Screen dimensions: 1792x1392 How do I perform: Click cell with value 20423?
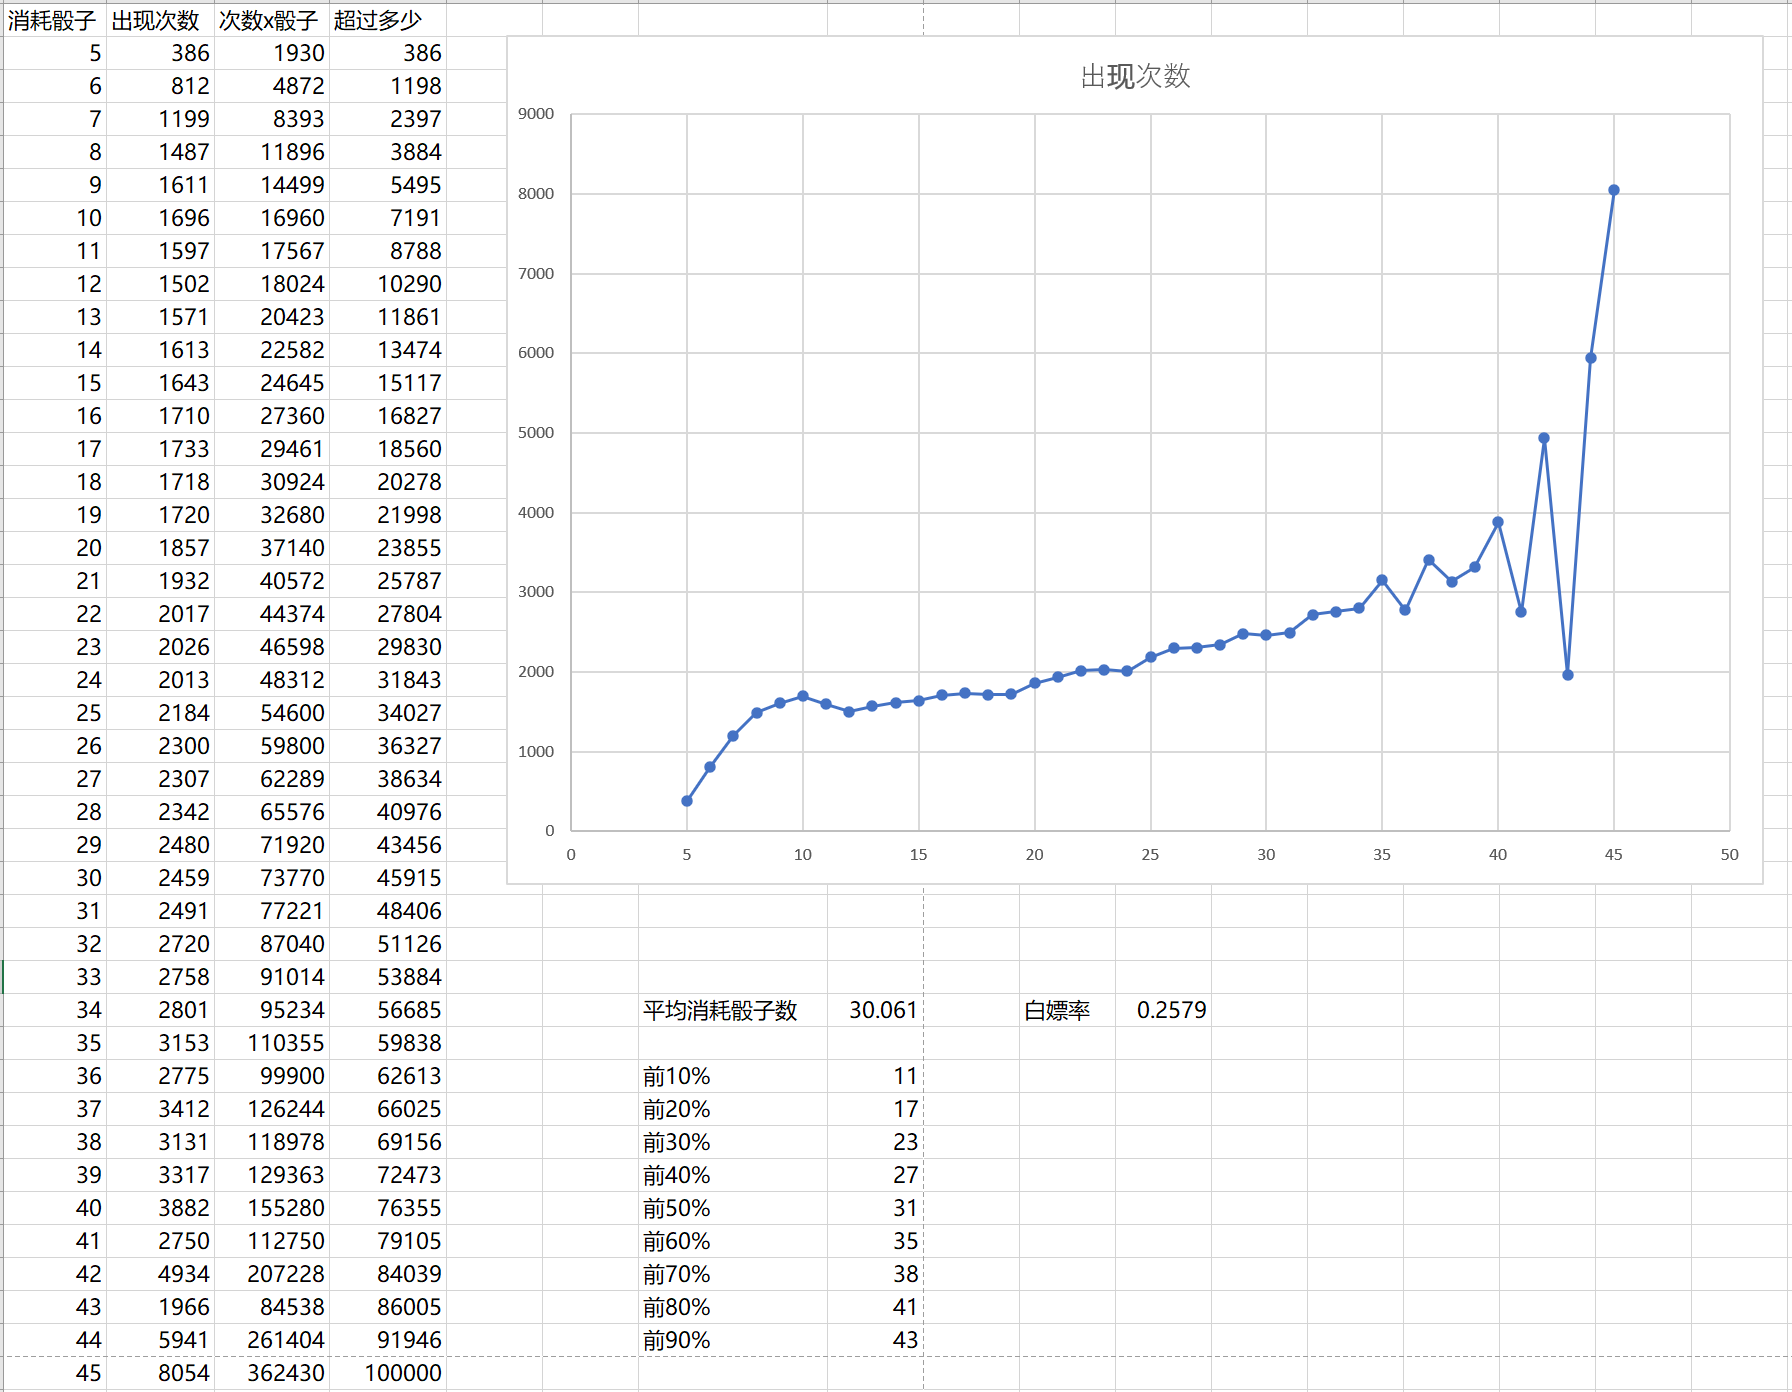click(x=271, y=317)
